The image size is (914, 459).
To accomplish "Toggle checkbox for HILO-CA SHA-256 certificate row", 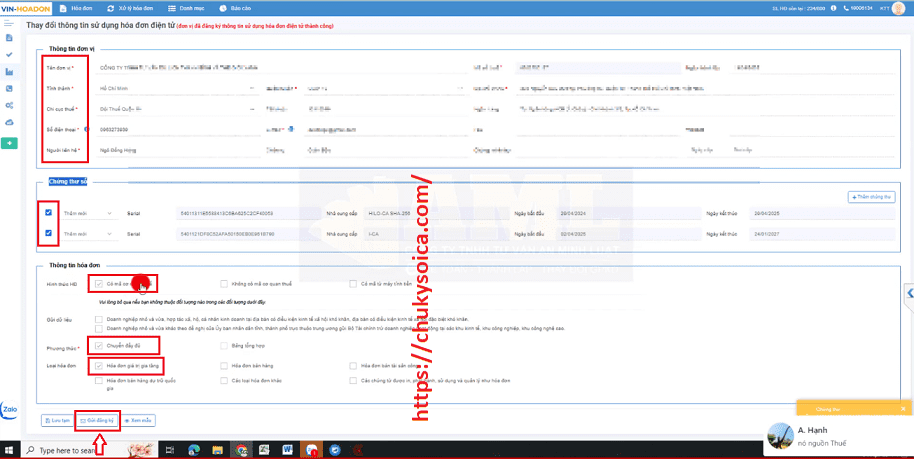I will coord(48,213).
